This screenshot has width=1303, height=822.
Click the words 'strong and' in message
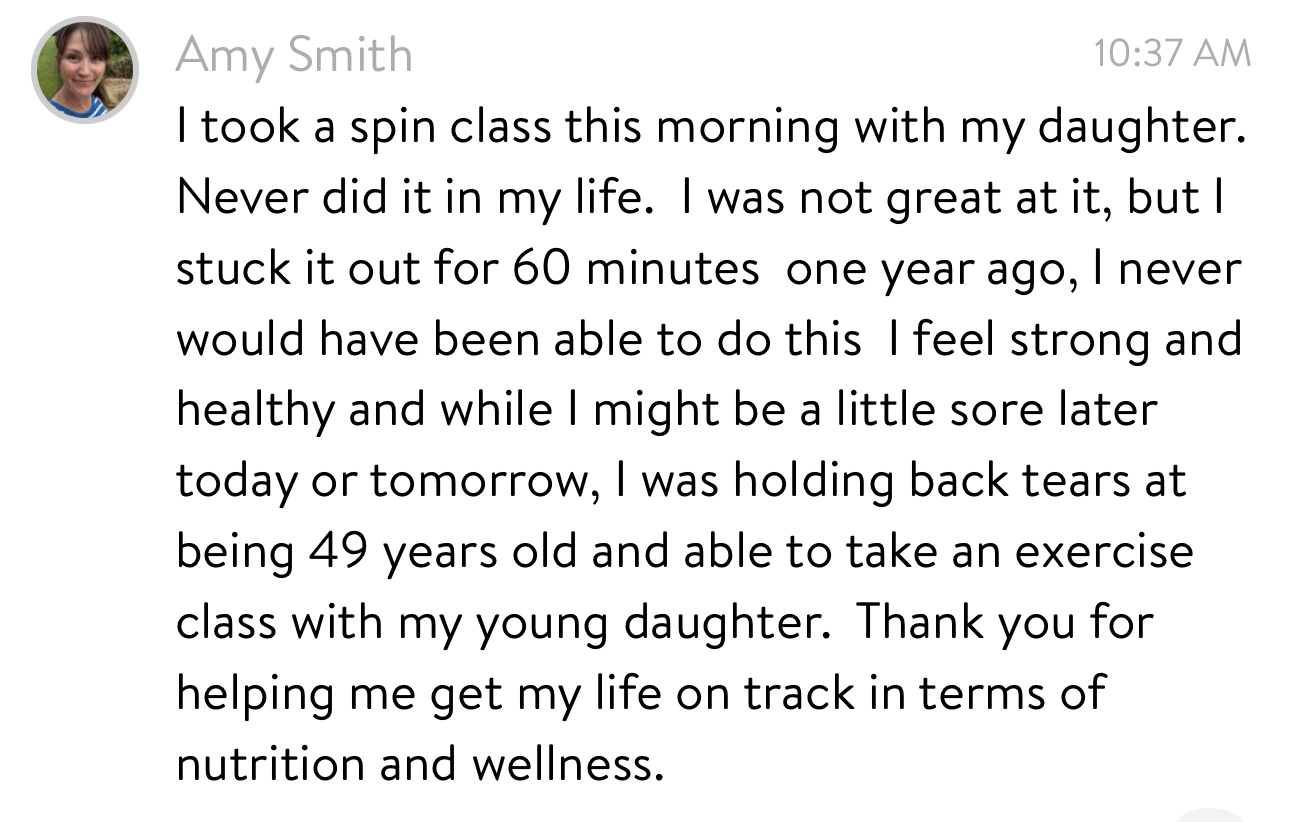(1125, 341)
